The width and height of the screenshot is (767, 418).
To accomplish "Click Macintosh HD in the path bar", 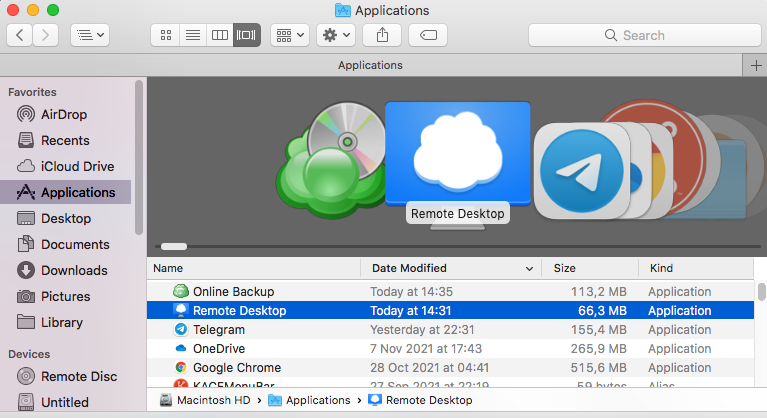I will (205, 400).
